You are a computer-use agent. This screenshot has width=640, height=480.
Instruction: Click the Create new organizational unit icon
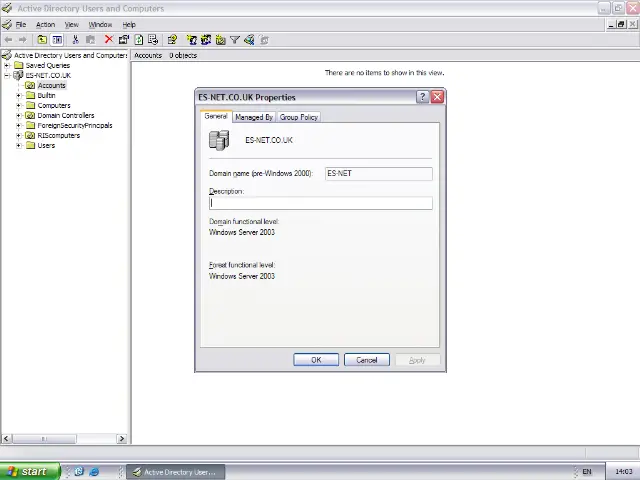point(220,40)
